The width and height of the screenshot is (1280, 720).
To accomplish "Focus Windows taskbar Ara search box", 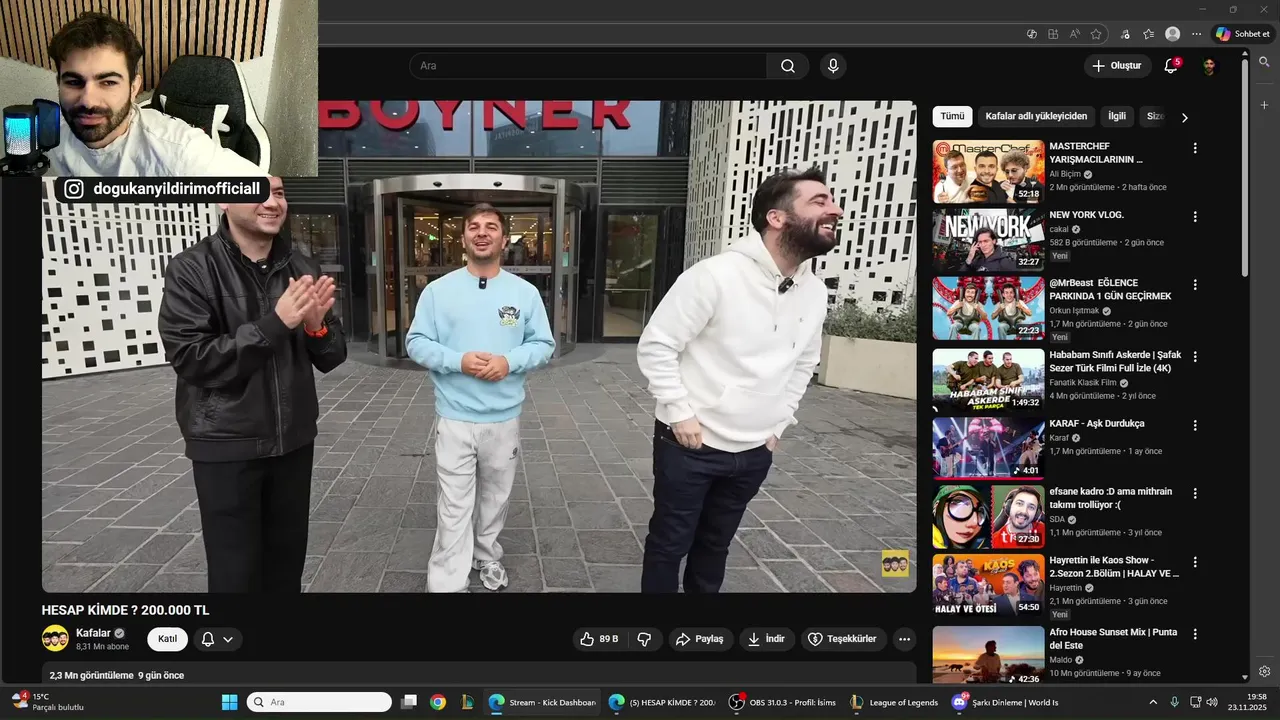I will [319, 702].
